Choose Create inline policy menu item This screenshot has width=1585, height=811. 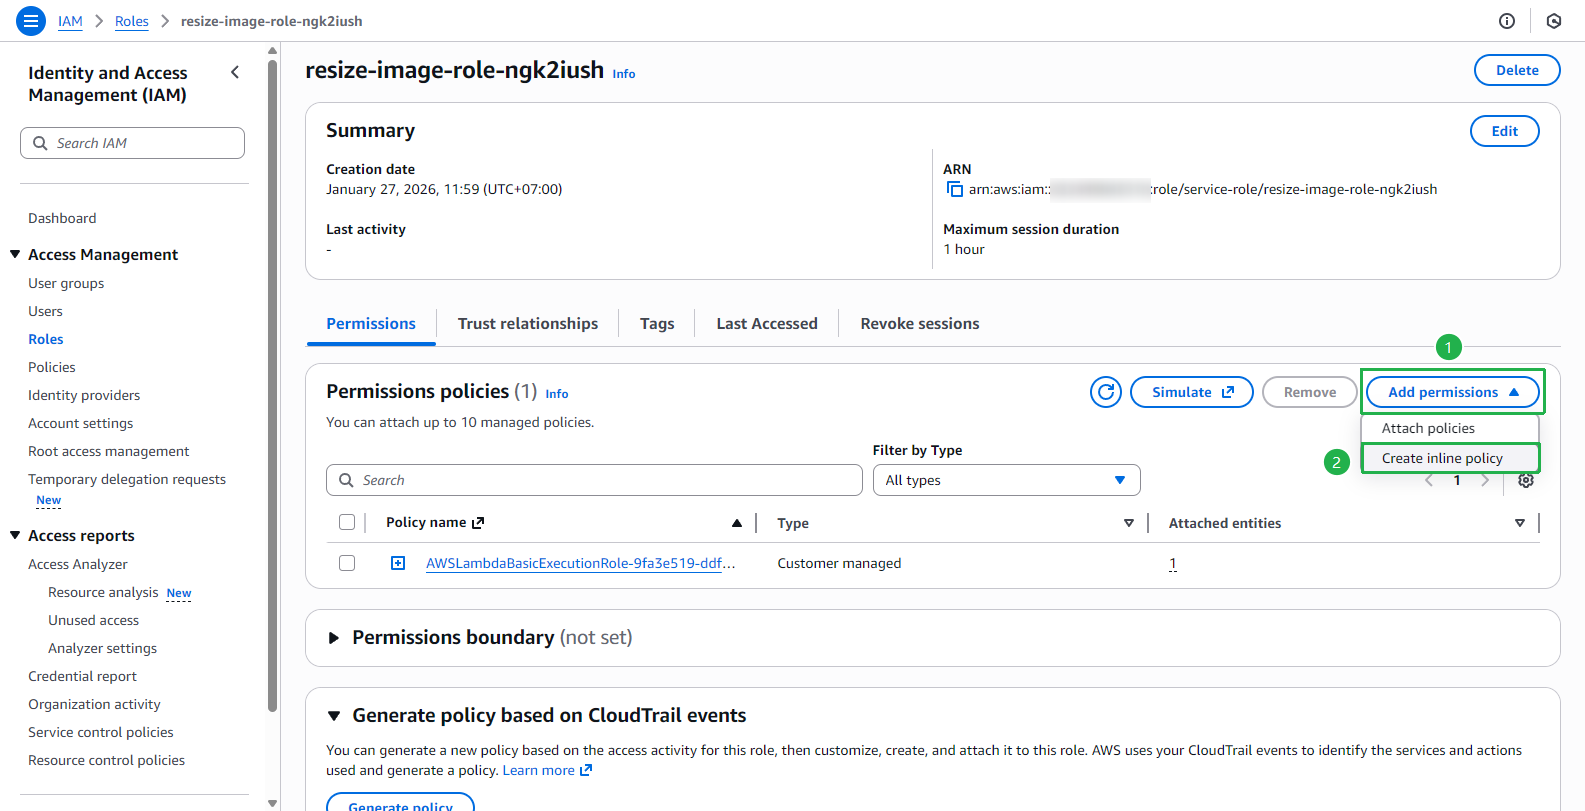[x=1450, y=458]
